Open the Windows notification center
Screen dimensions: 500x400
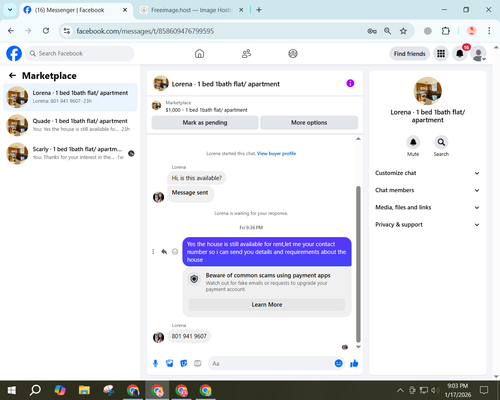click(484, 390)
